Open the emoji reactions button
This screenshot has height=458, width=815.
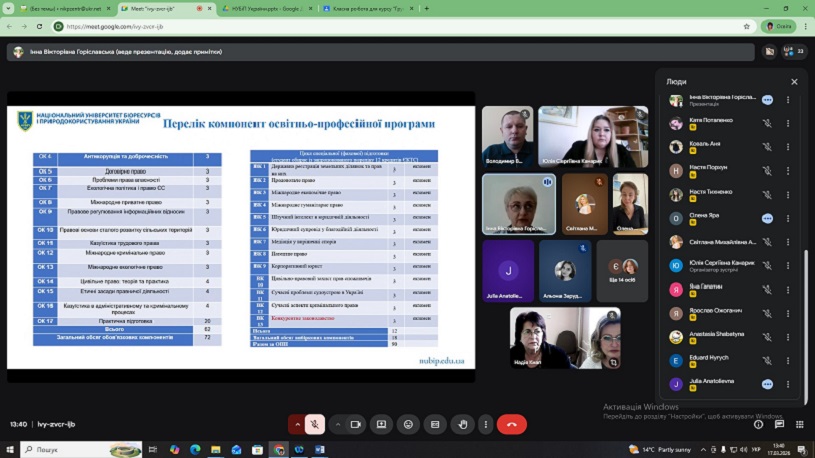coord(409,425)
